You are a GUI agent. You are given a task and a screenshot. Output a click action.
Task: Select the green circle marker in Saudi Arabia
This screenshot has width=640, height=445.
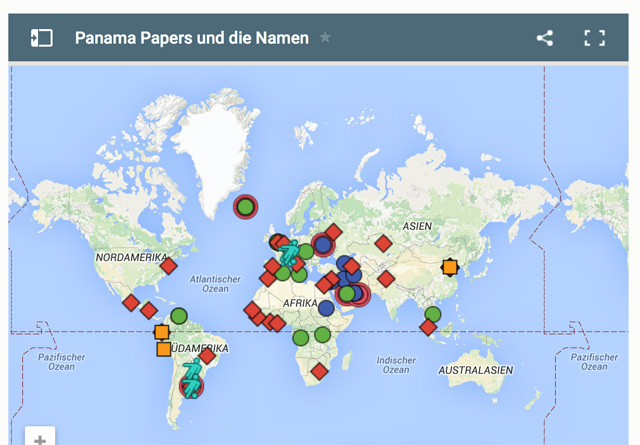pos(347,294)
